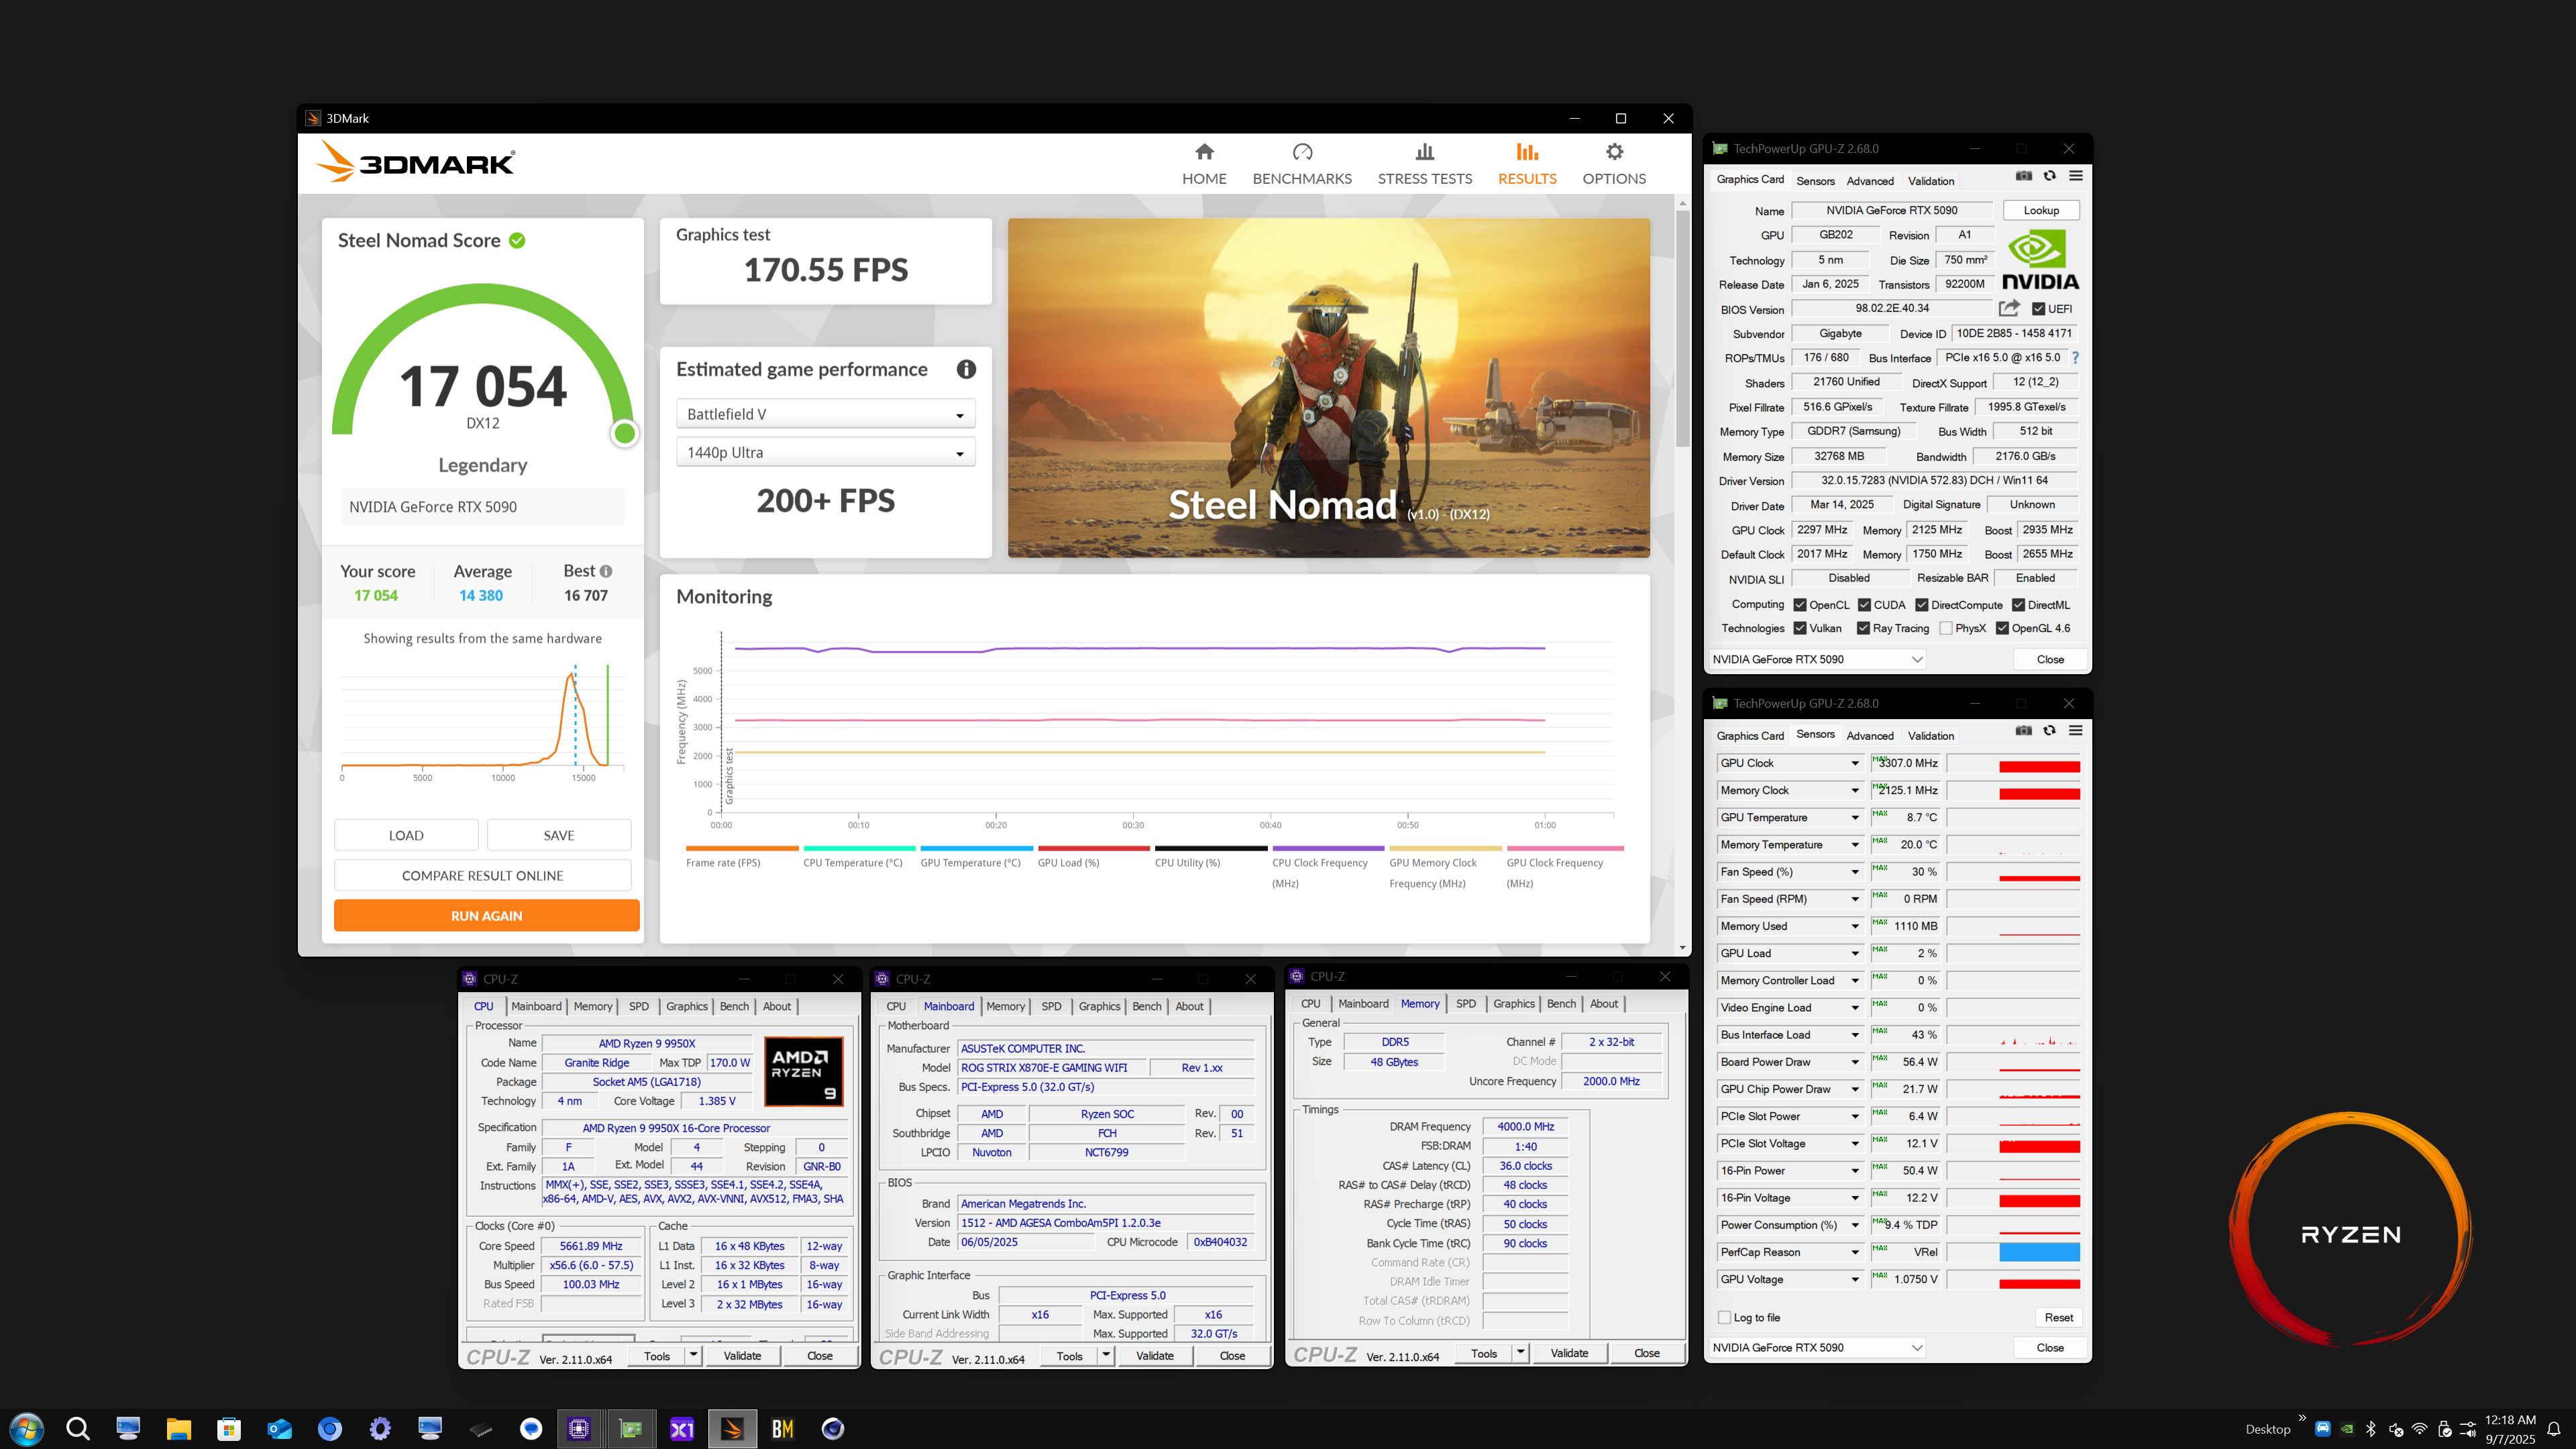Screen dimensions: 2576x1449
Task: Expand the PerfCap Reason sensor dropdown
Action: (1855, 1252)
